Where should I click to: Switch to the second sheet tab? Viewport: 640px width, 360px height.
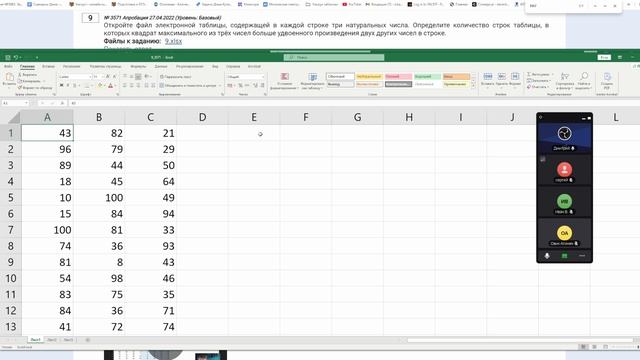(52, 340)
